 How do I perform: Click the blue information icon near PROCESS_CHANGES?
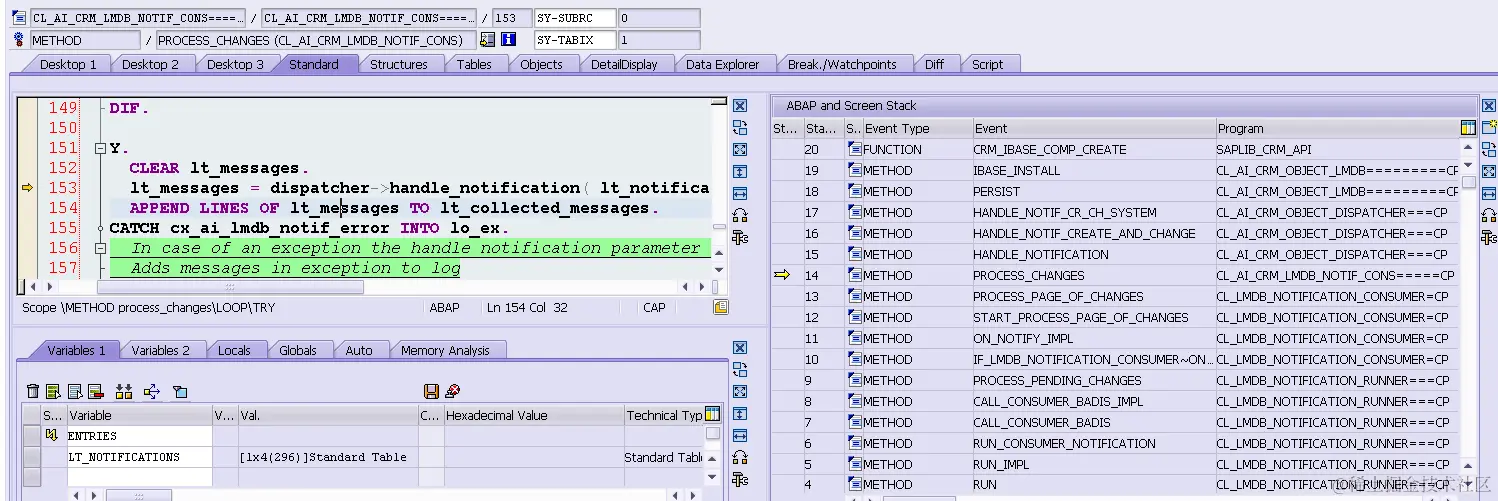click(x=508, y=40)
